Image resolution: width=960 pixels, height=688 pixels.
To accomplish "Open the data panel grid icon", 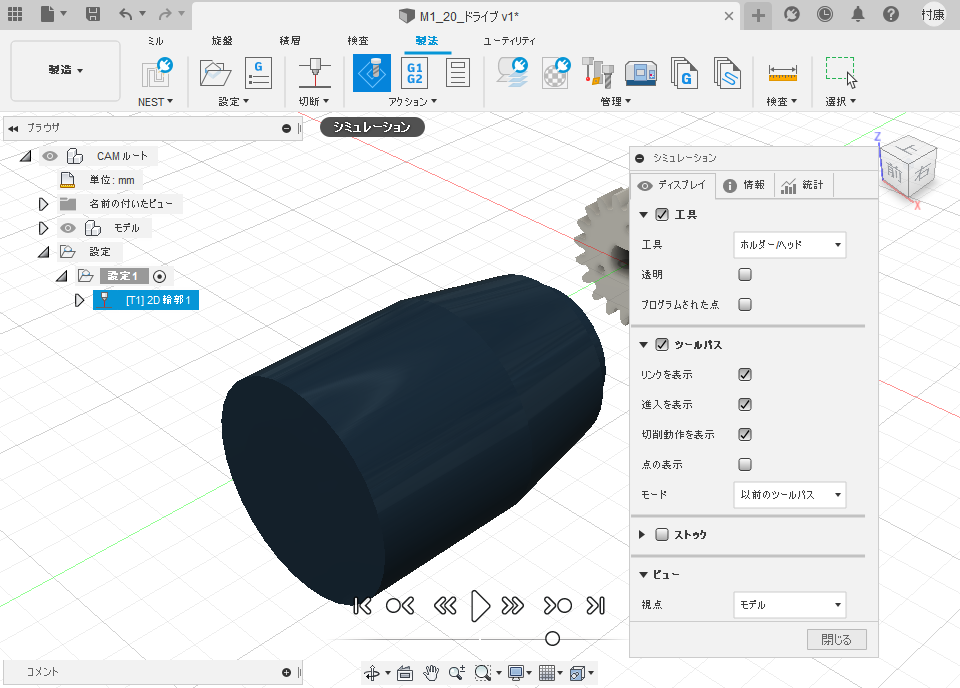I will (15, 13).
